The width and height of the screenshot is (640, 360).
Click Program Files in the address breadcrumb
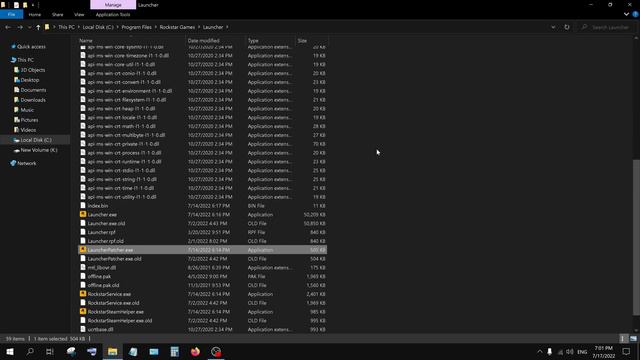click(x=136, y=27)
